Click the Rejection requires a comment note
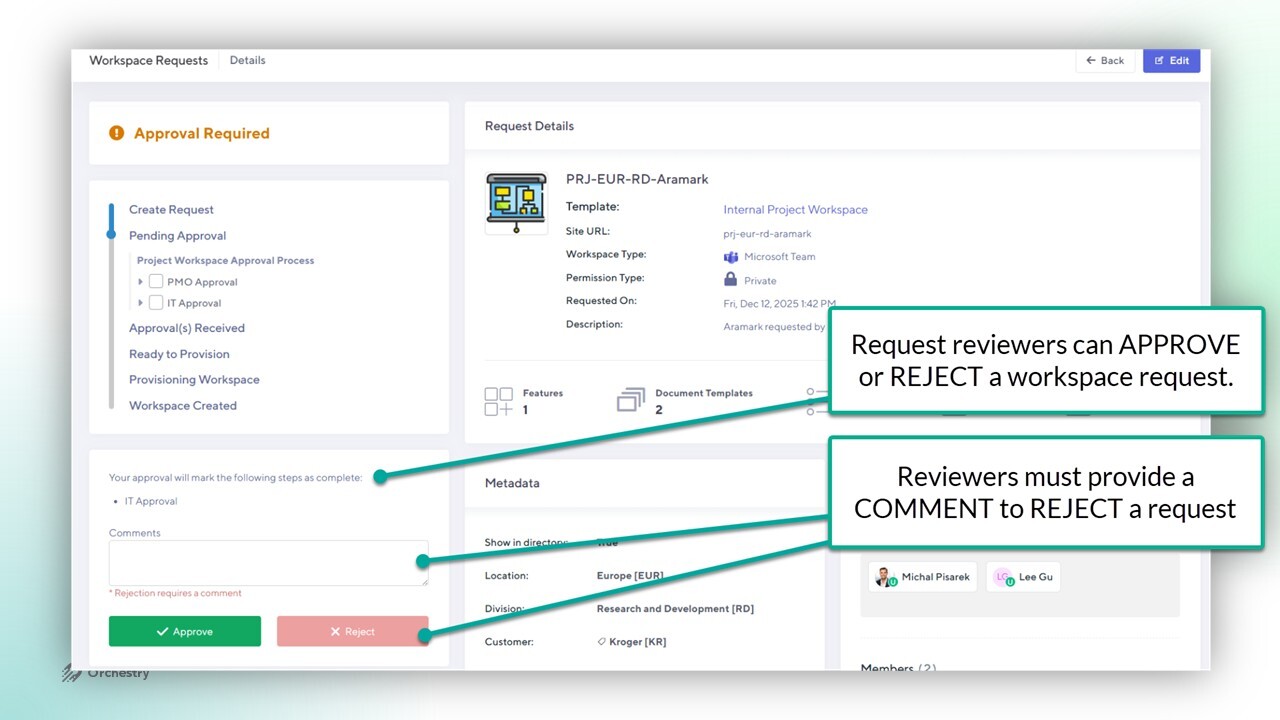Screen dimensions: 1280x720 pyautogui.click(x=175, y=593)
